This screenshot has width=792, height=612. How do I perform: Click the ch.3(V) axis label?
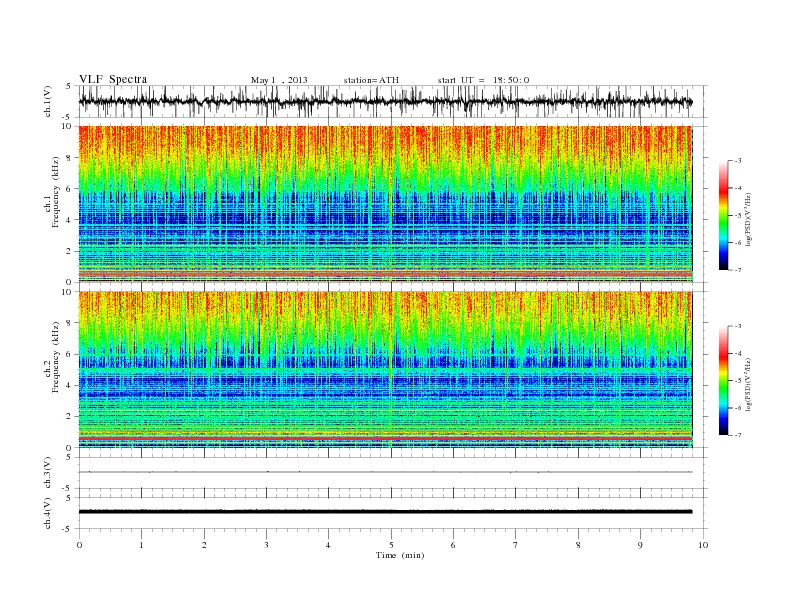pyautogui.click(x=47, y=473)
